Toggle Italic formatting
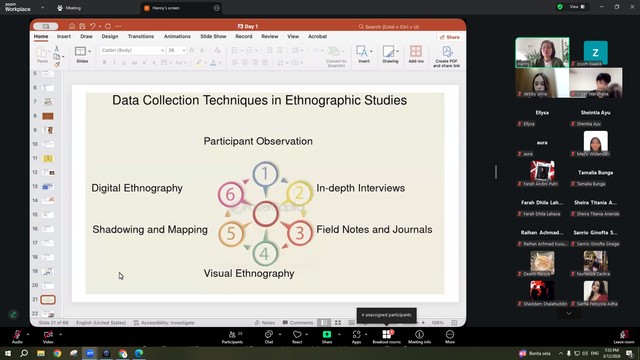The image size is (640, 360). tap(114, 62)
